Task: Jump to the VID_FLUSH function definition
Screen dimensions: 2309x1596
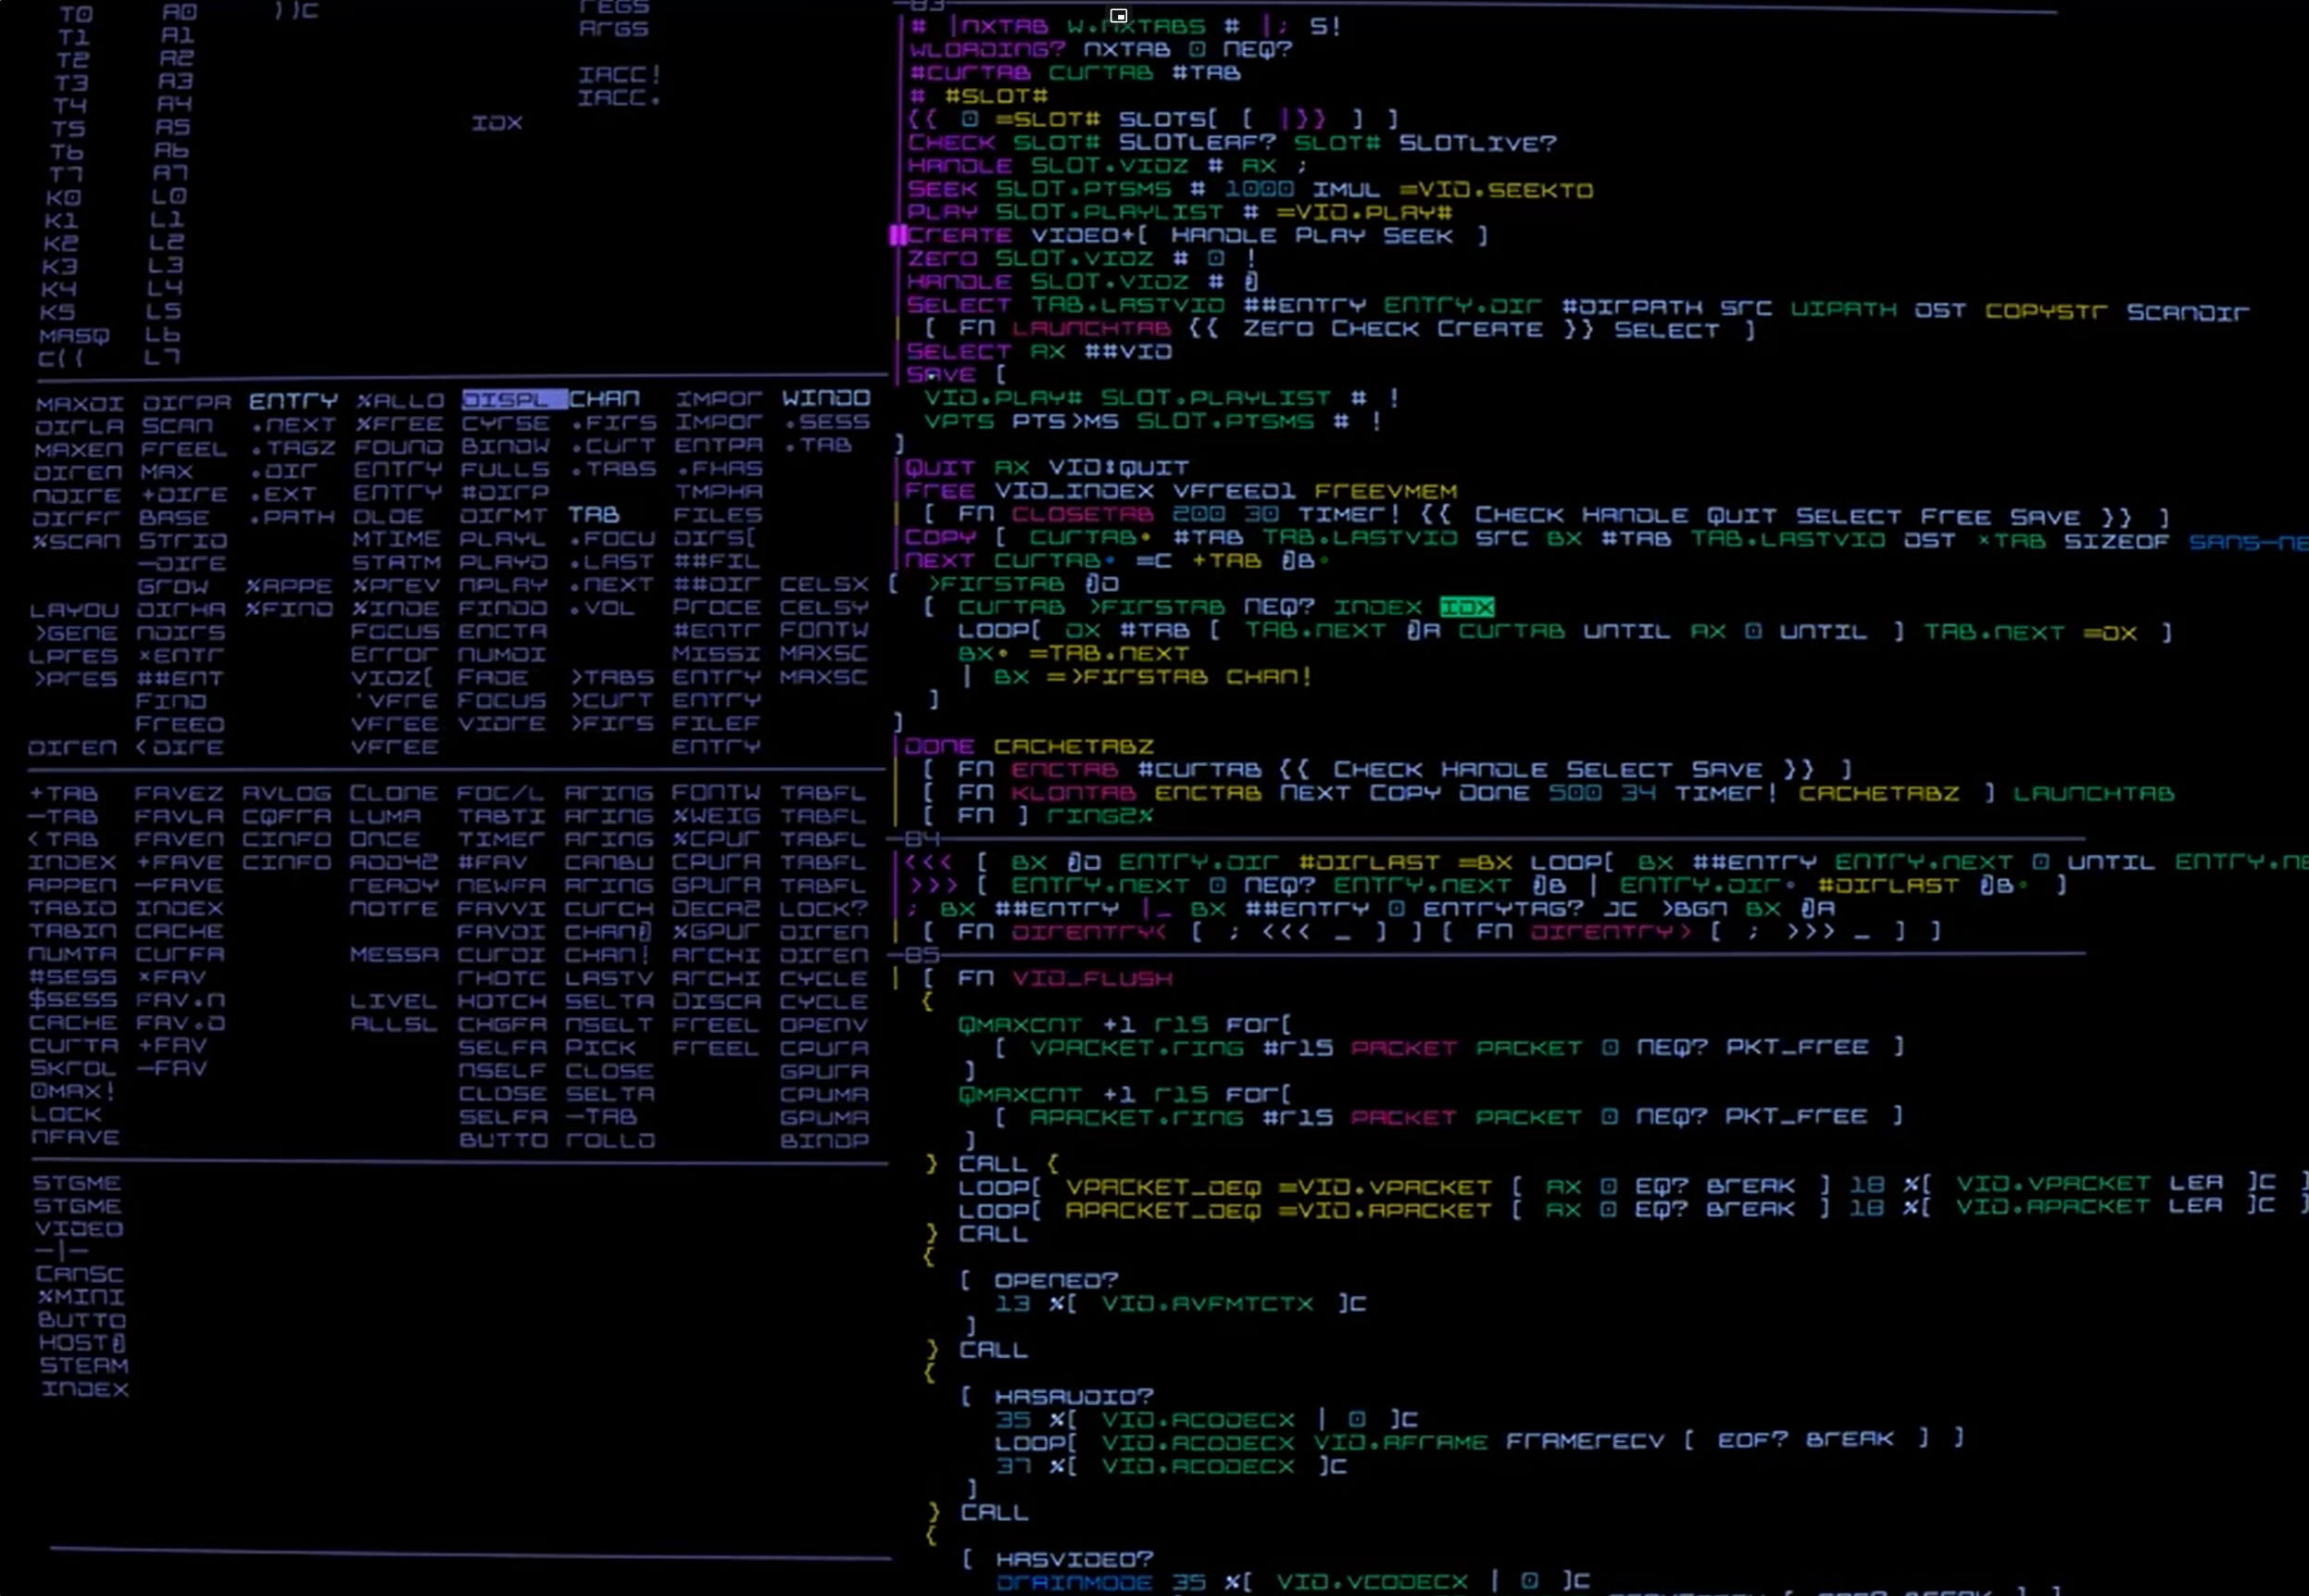Action: coord(1091,978)
